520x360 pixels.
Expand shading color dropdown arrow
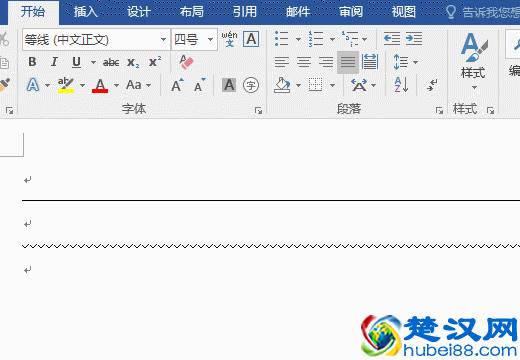click(298, 86)
